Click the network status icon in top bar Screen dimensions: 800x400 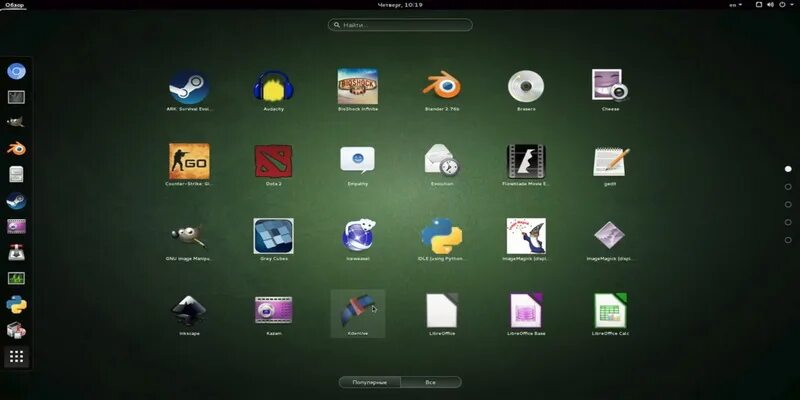click(x=759, y=5)
